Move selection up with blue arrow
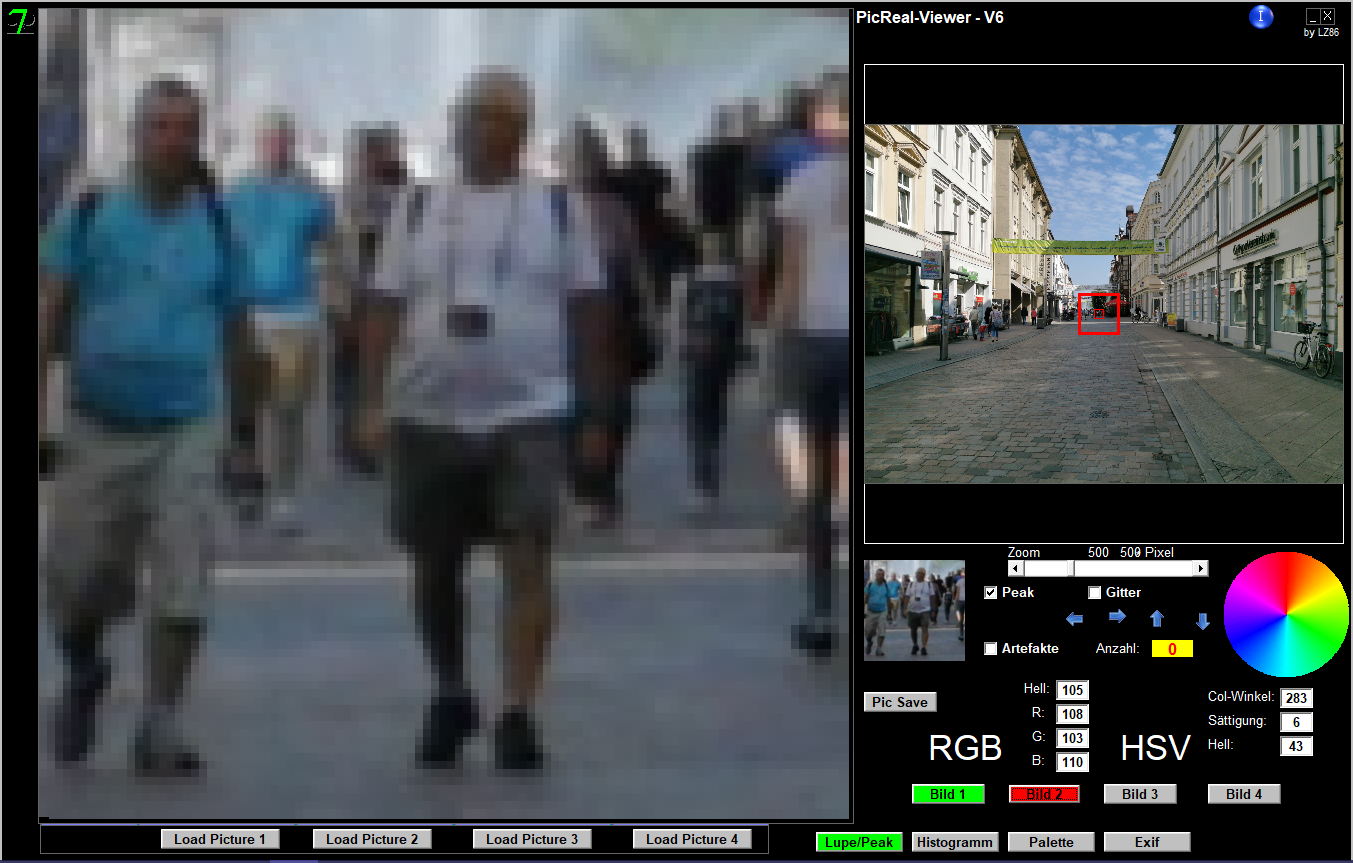Screen dimensions: 1353x863 point(1157,618)
